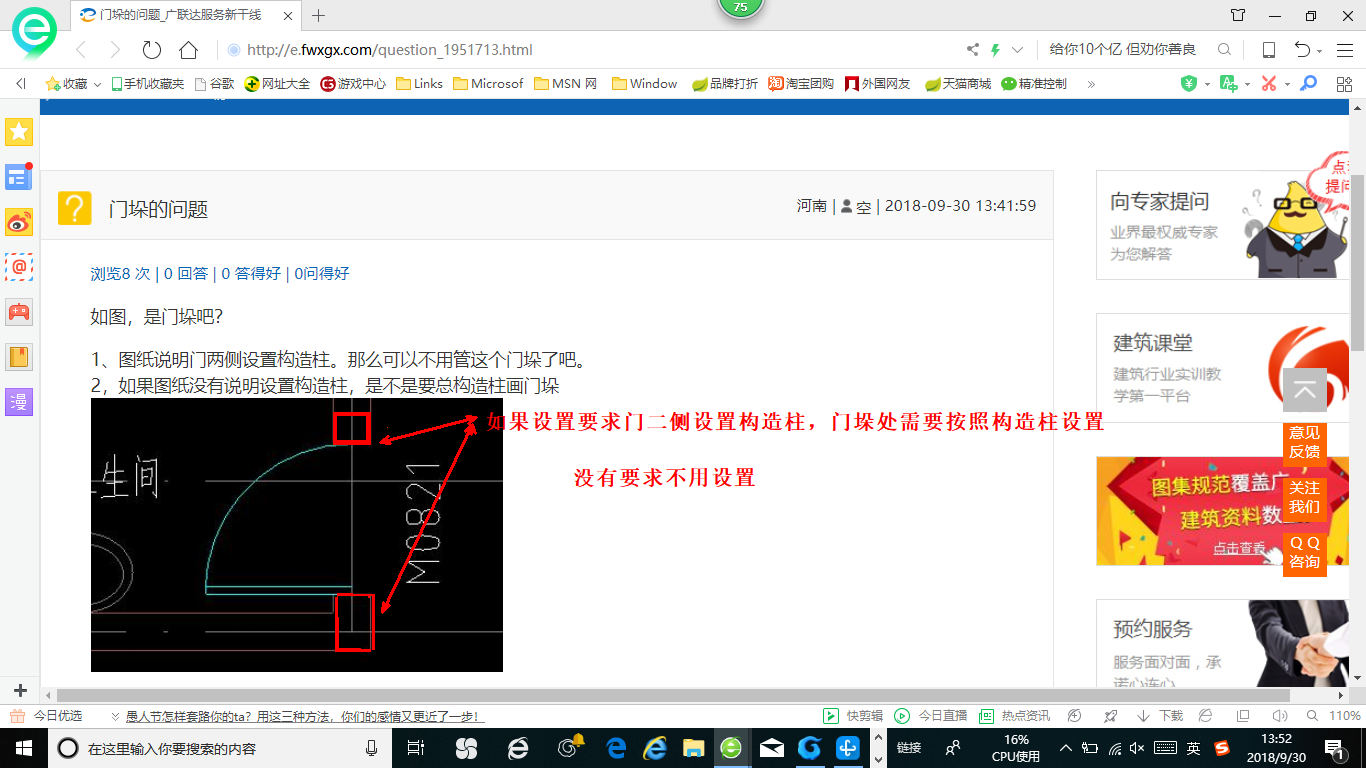Image resolution: width=1366 pixels, height=768 pixels.
Task: Collapse the sidebar with the arrow icon
Action: pyautogui.click(x=21, y=84)
